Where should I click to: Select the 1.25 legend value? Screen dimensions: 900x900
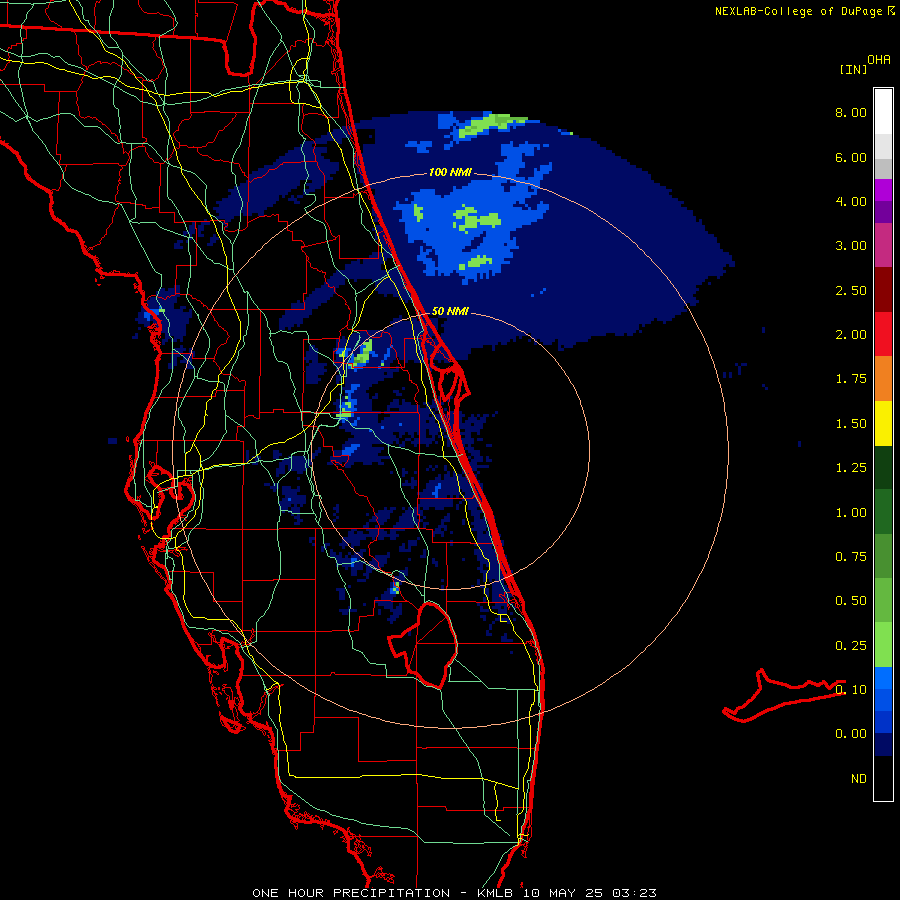point(851,468)
